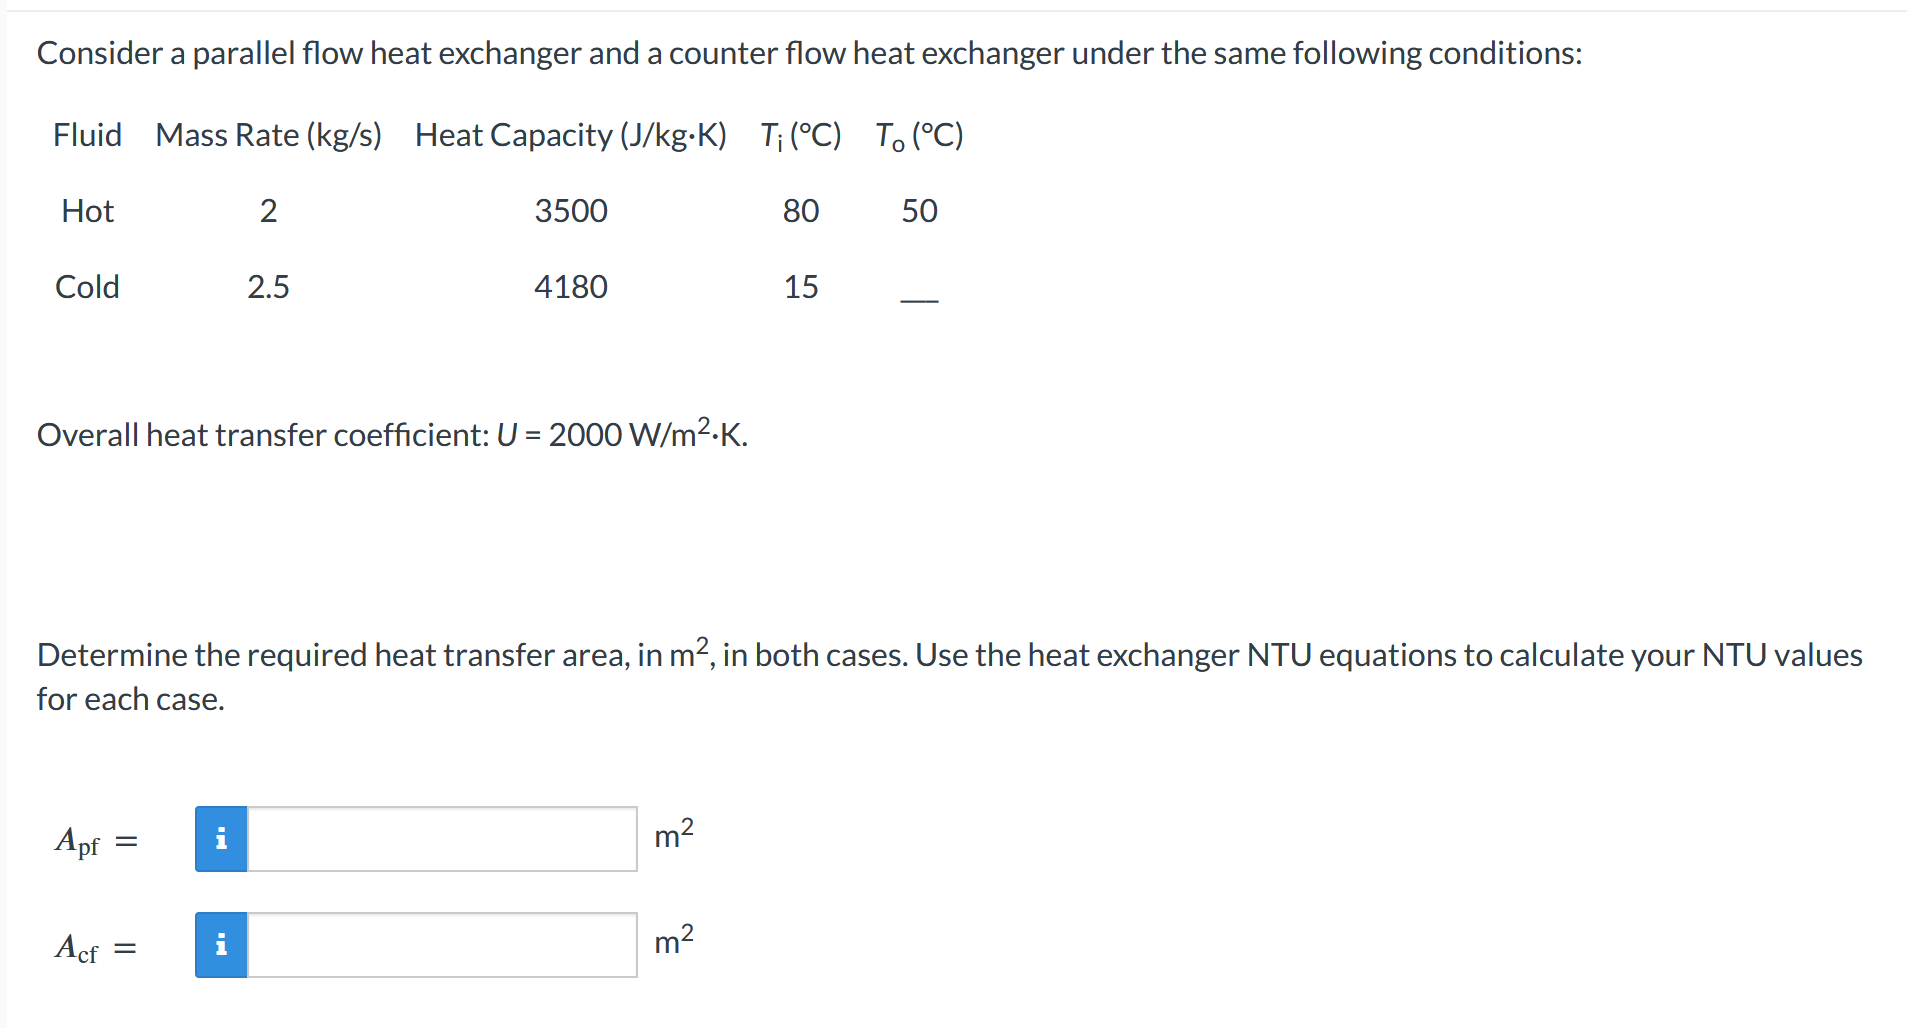This screenshot has width=1907, height=1028.
Task: Click the Apf answer input box
Action: click(x=440, y=838)
